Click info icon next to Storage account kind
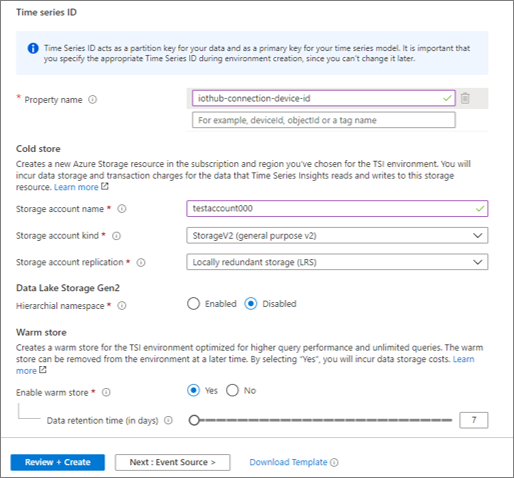 (x=116, y=236)
